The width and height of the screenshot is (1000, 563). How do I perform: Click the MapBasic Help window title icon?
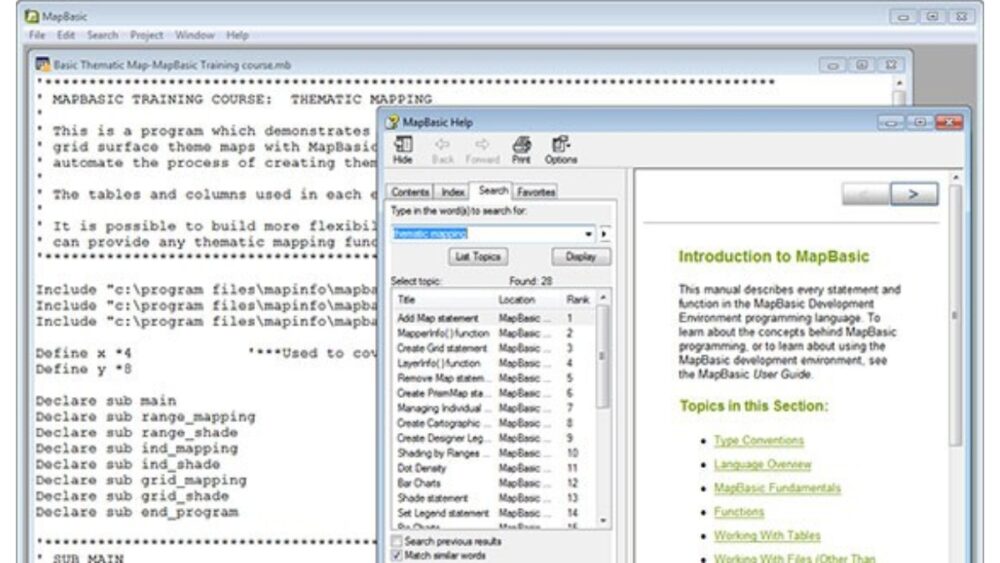pyautogui.click(x=393, y=122)
